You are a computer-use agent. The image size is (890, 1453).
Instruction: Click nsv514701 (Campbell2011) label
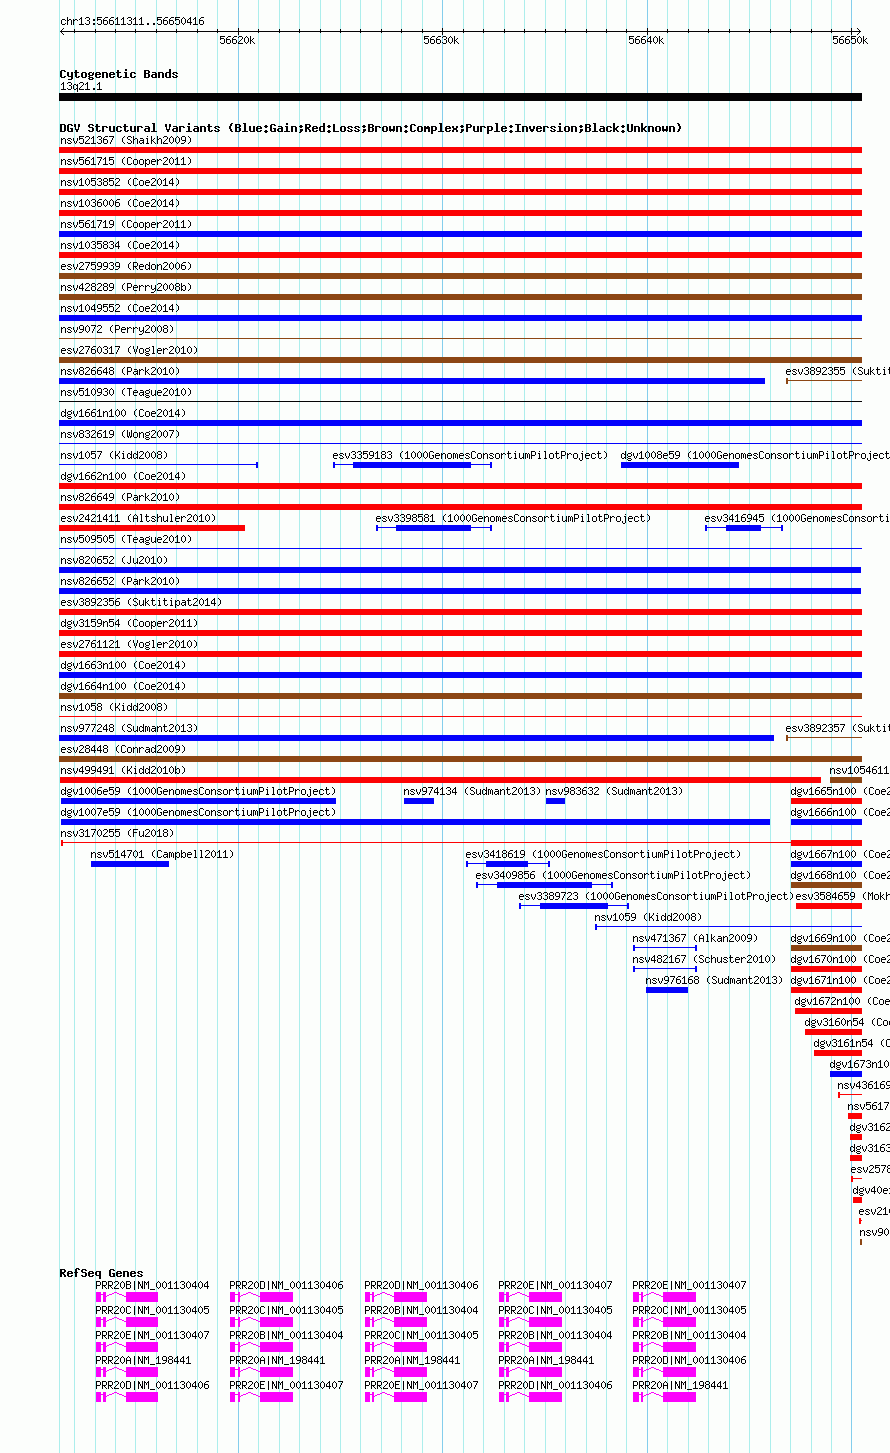(x=163, y=854)
